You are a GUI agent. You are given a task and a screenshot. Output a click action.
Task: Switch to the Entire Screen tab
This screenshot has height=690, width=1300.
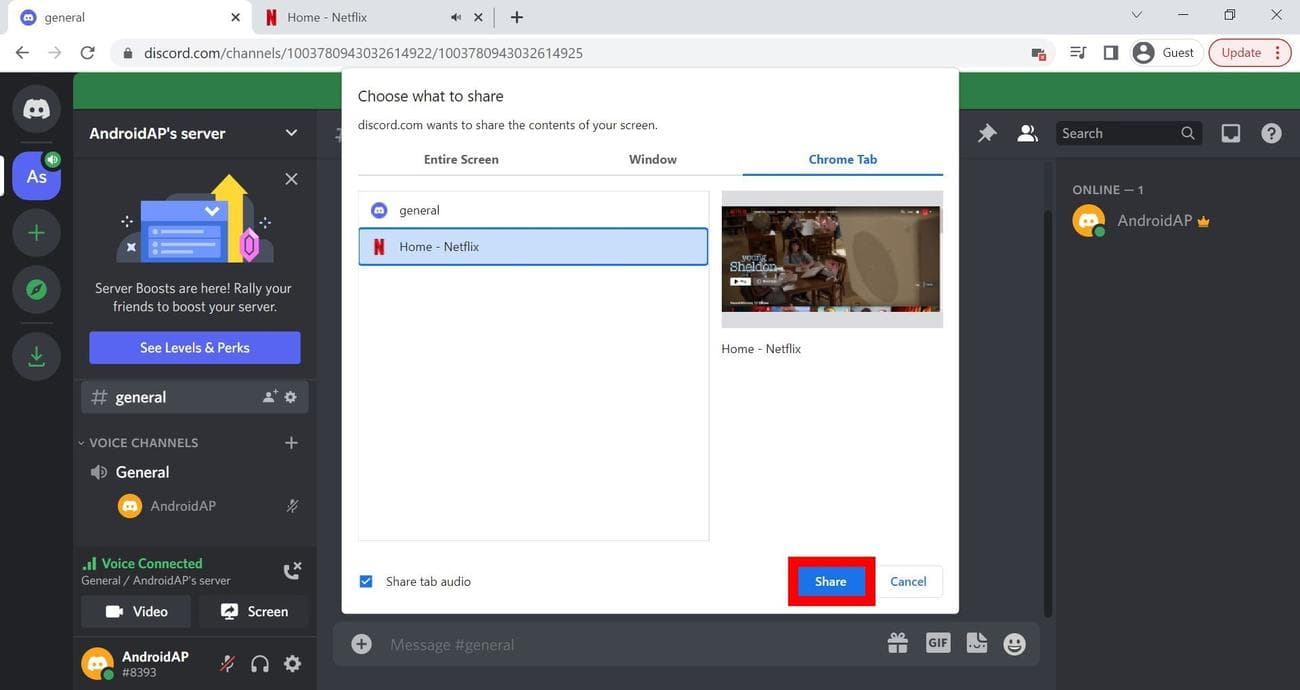point(461,159)
